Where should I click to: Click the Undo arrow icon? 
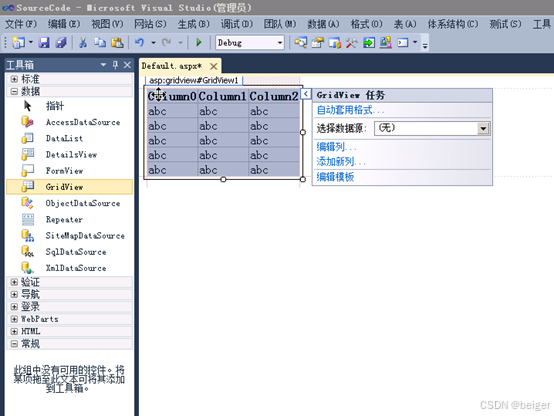140,43
